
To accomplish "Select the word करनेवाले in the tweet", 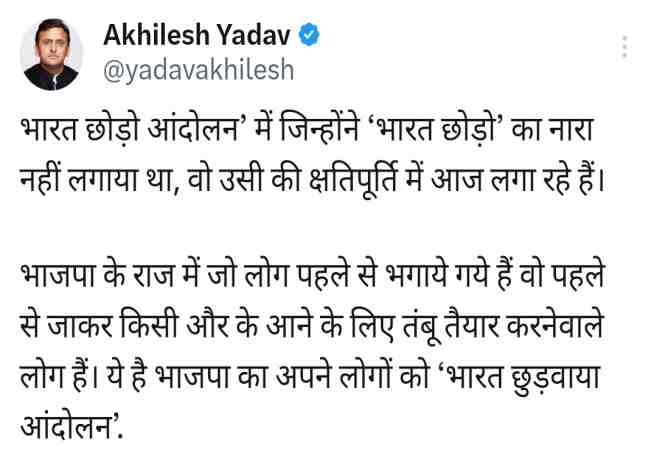I will (x=555, y=324).
